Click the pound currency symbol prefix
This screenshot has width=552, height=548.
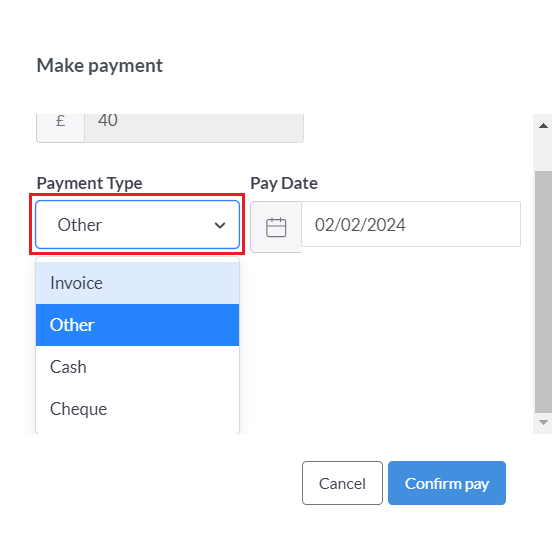[60, 121]
